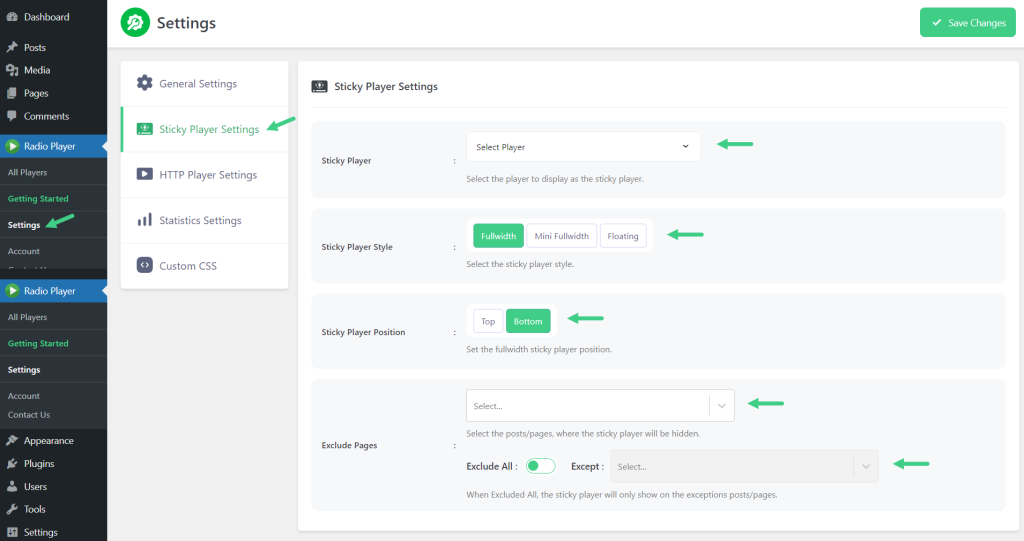Screen dimensions: 1024x541
Task: Open the Dashboard menu item
Action: click(x=54, y=17)
